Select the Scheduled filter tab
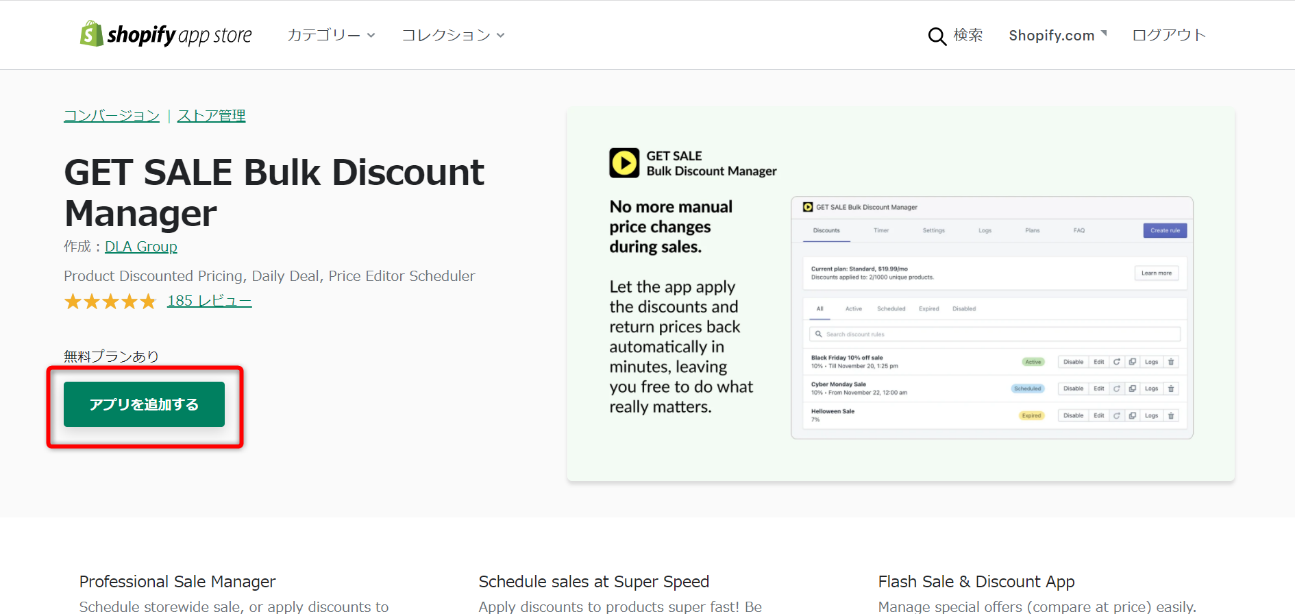The height and width of the screenshot is (614, 1295). 891,309
